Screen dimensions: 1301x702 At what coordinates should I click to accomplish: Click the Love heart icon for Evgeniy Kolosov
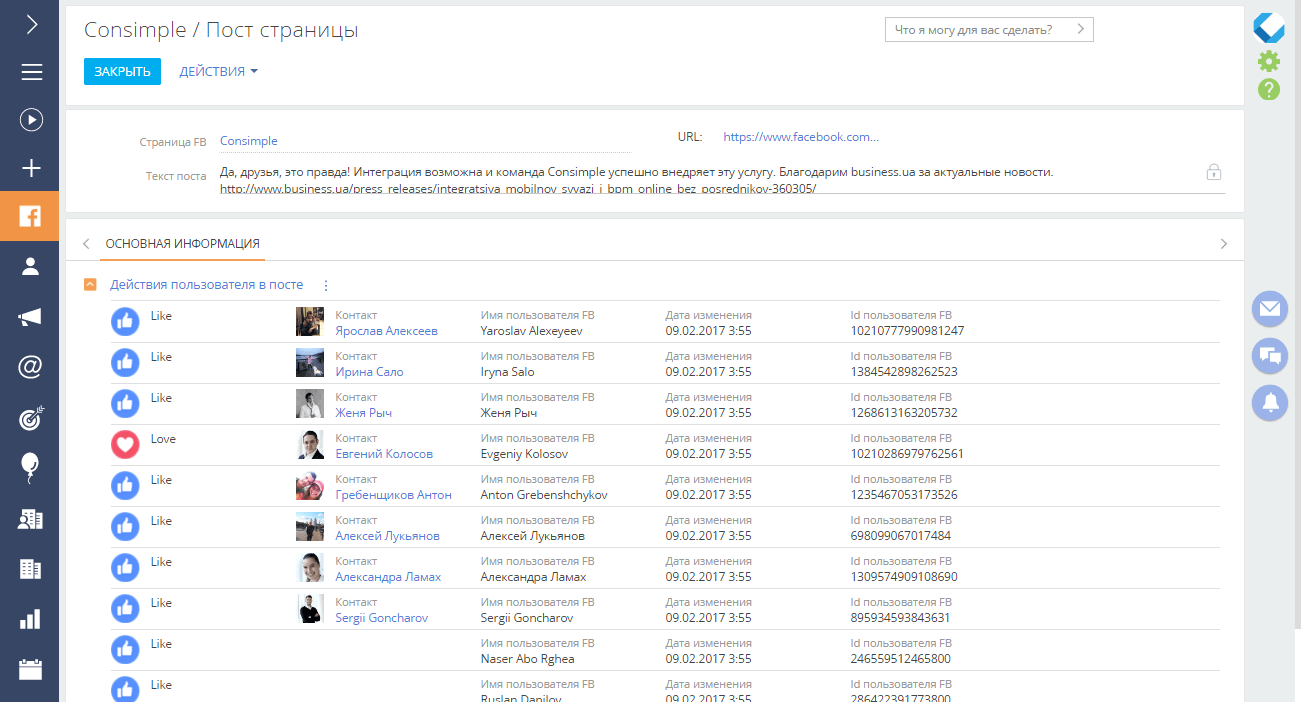pyautogui.click(x=125, y=444)
